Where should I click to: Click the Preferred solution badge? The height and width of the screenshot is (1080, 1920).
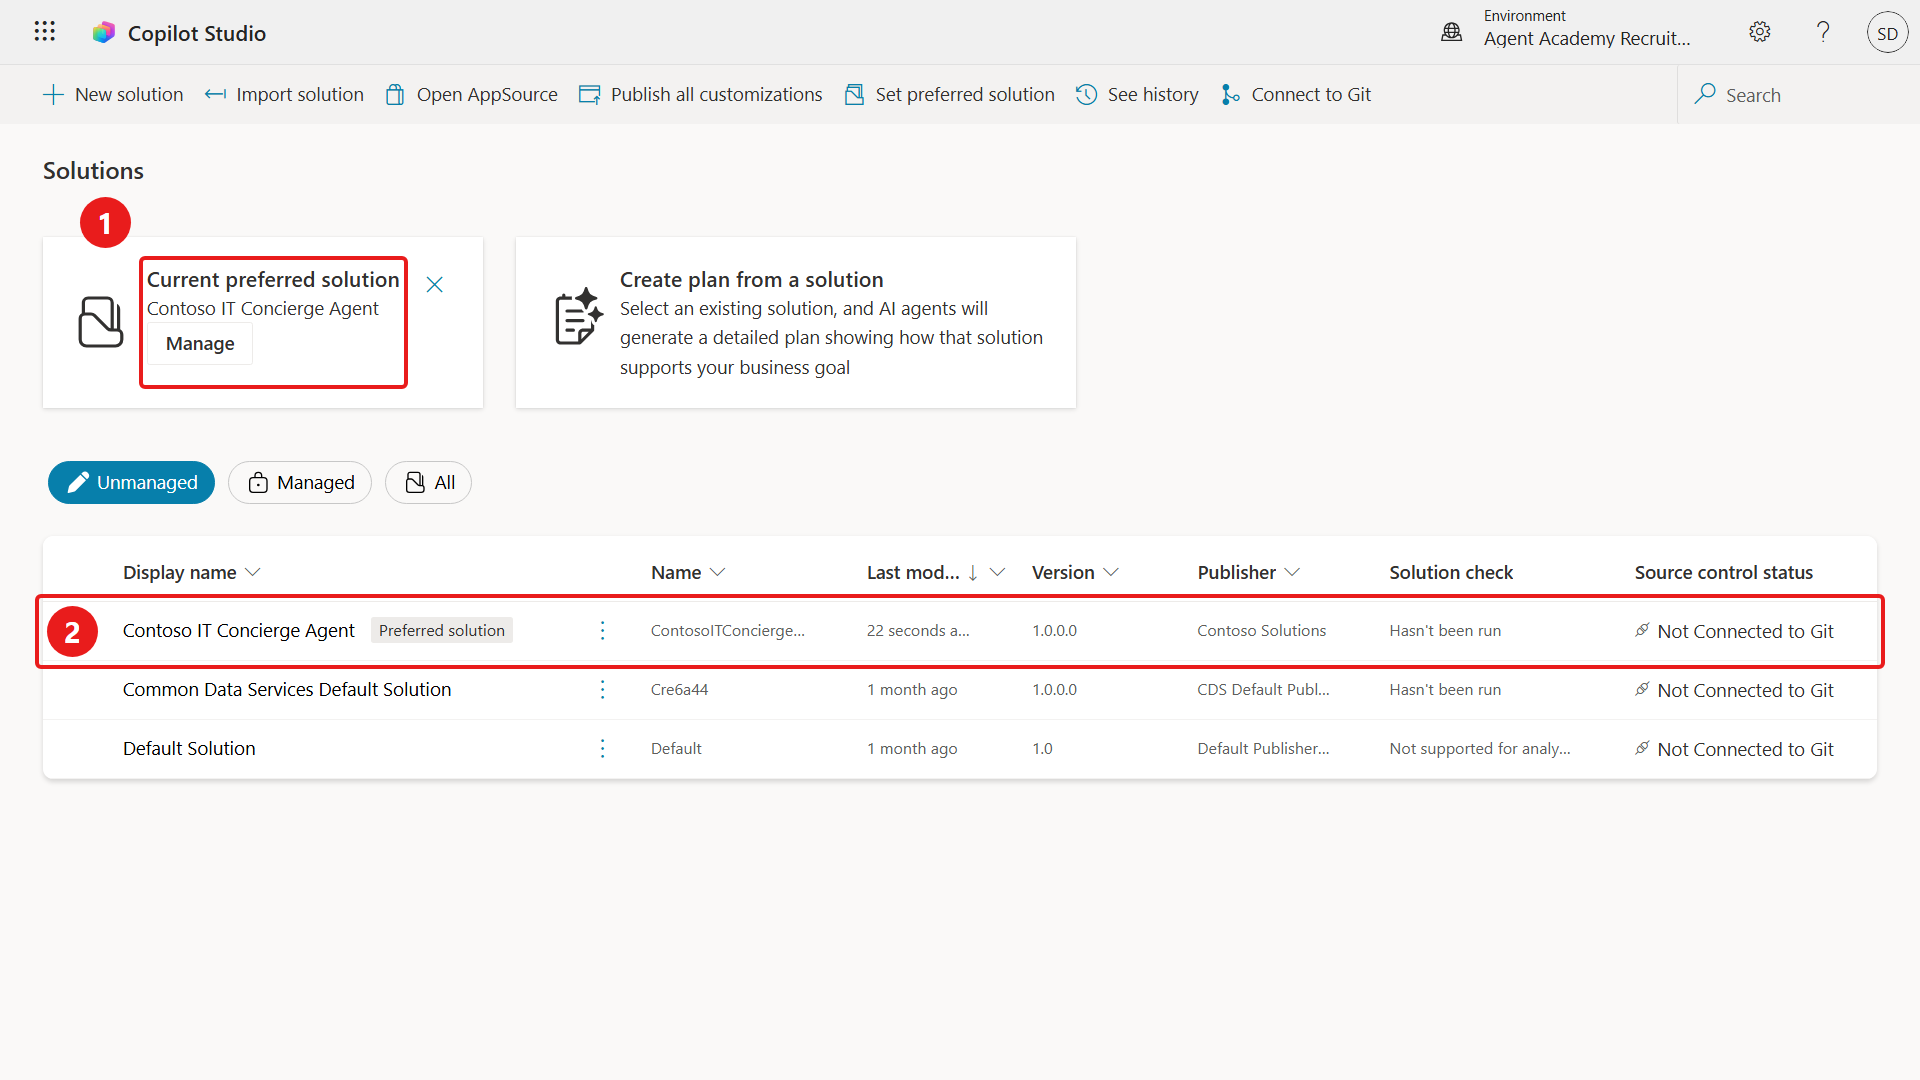click(442, 631)
